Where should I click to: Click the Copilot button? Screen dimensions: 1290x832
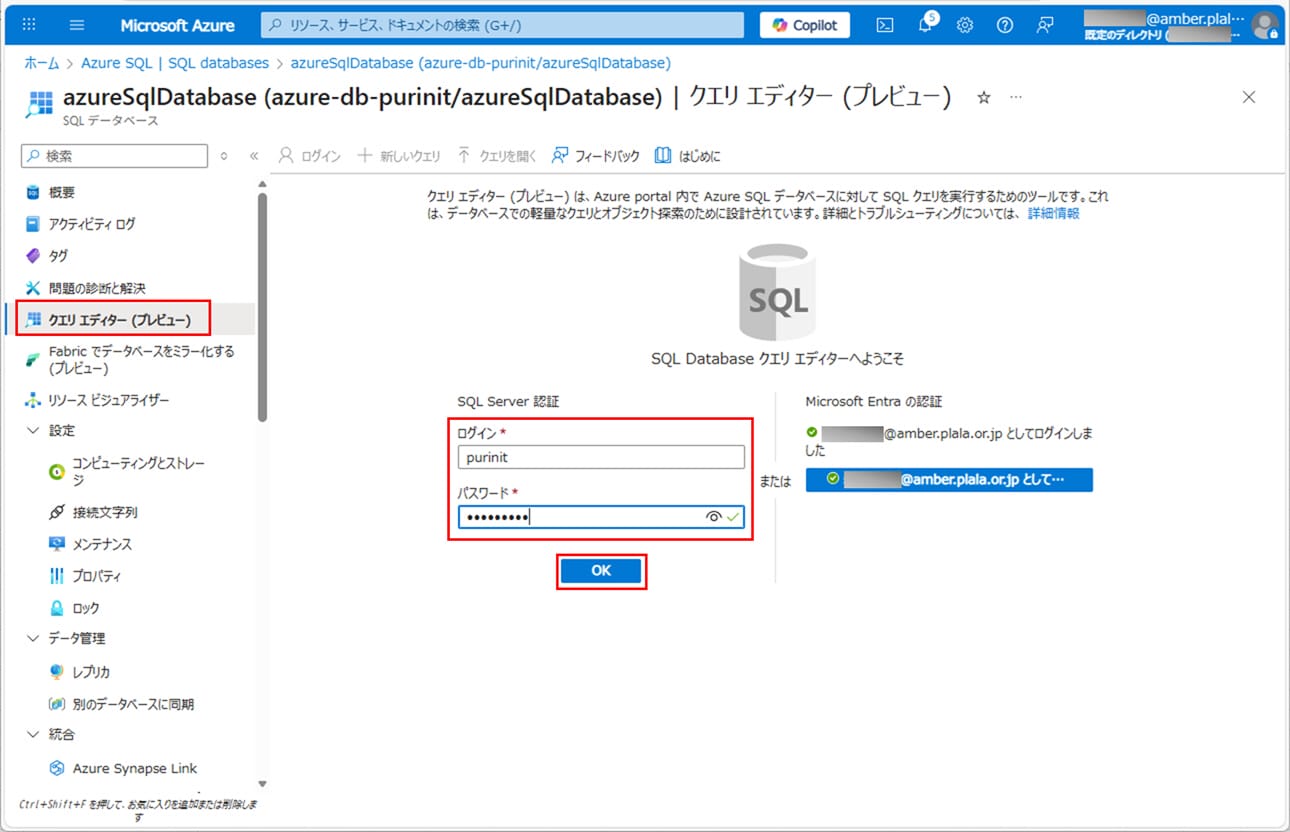coord(804,25)
